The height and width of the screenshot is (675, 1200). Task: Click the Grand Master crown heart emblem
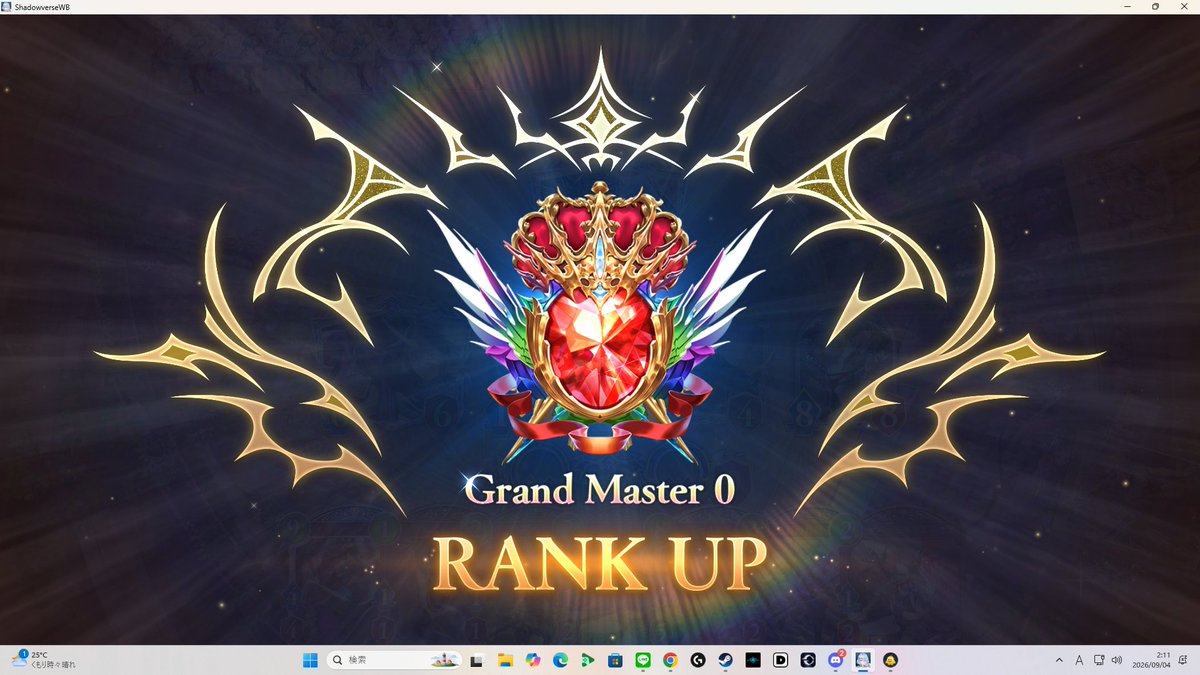click(x=599, y=325)
